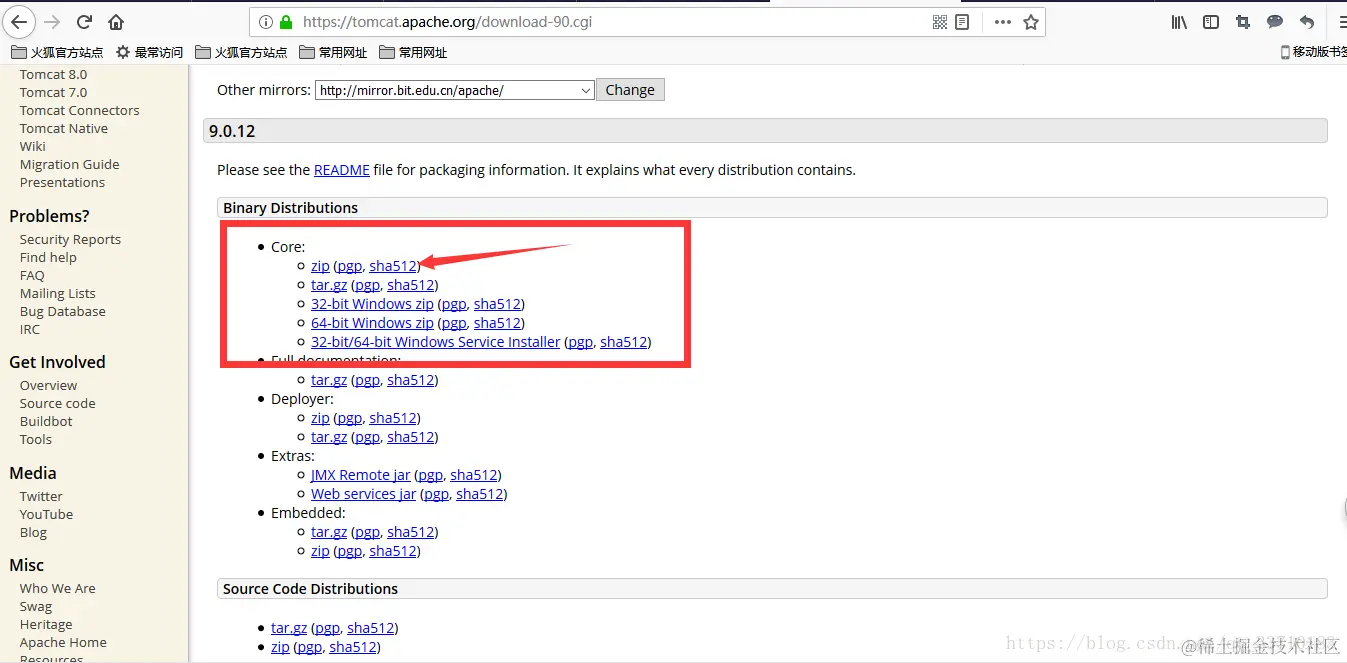
Task: Click the site information icon in address bar
Action: coord(265,22)
